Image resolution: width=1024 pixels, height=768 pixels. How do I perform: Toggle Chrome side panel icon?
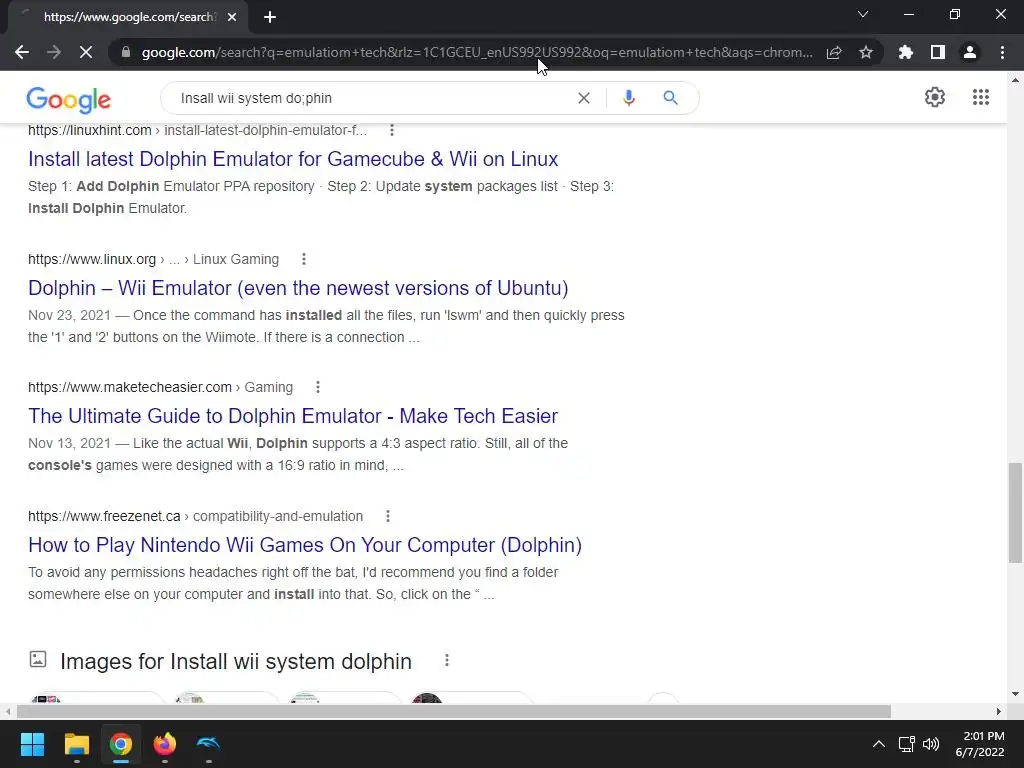point(938,52)
